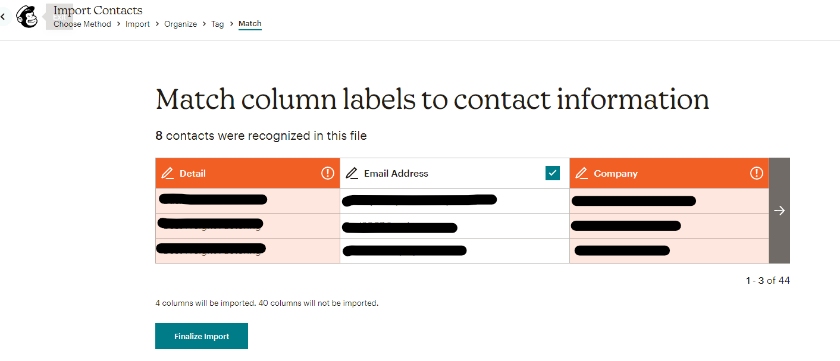Open the Email Address column header
The width and height of the screenshot is (840, 361).
click(x=455, y=173)
